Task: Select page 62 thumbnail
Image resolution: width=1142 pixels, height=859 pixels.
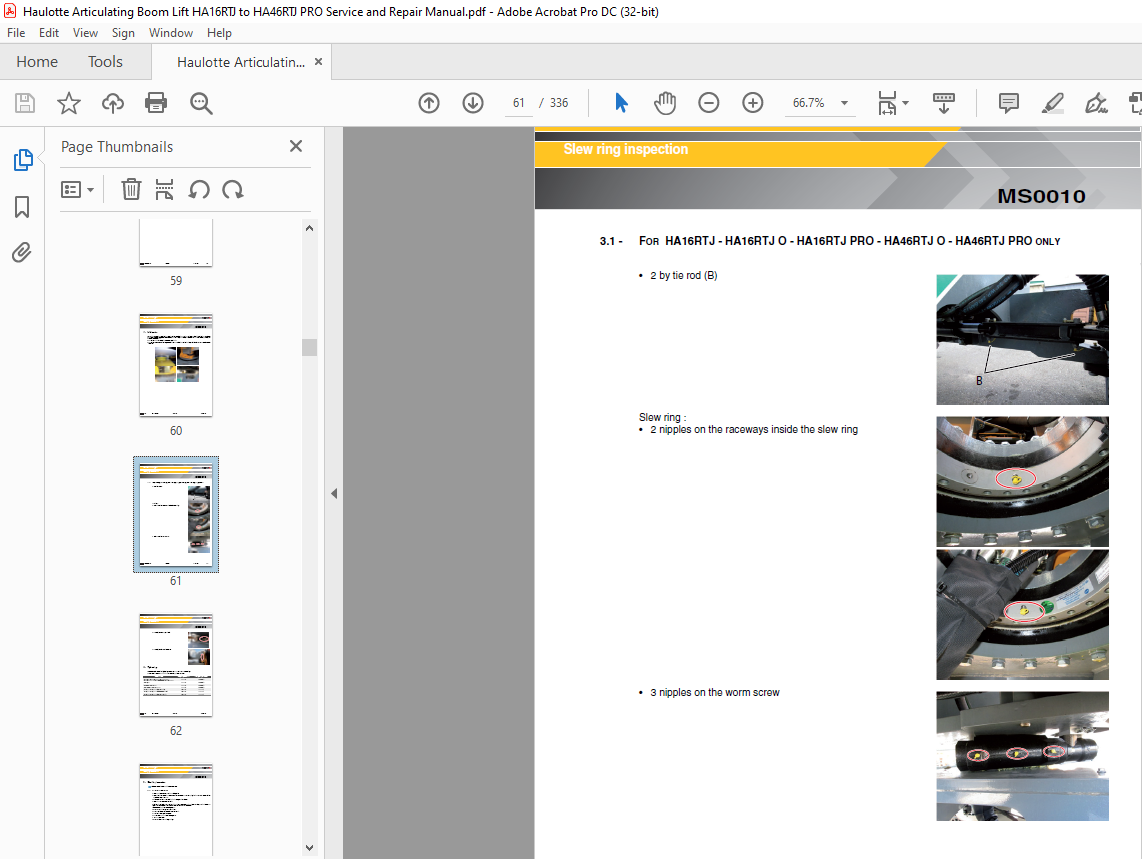Action: point(176,665)
